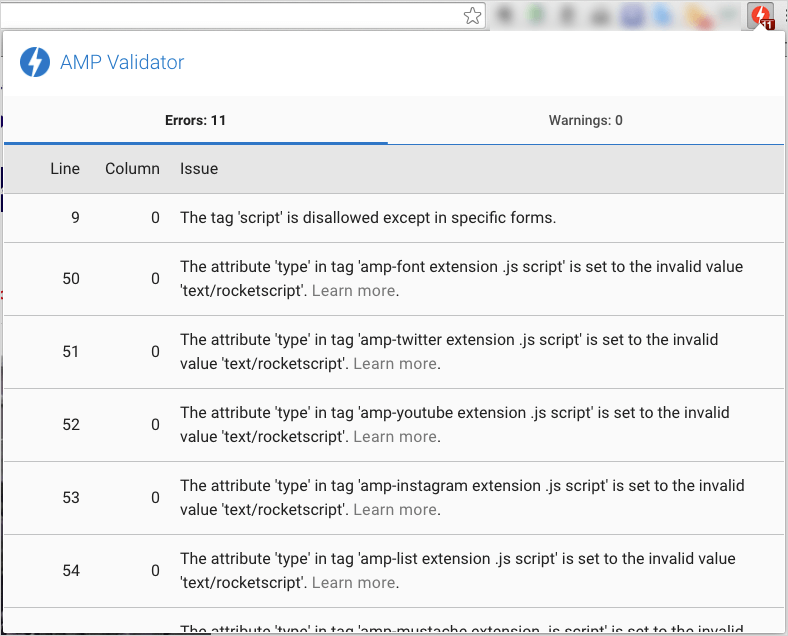Click line number 51 cell
Image resolution: width=788 pixels, height=636 pixels.
coord(71,352)
